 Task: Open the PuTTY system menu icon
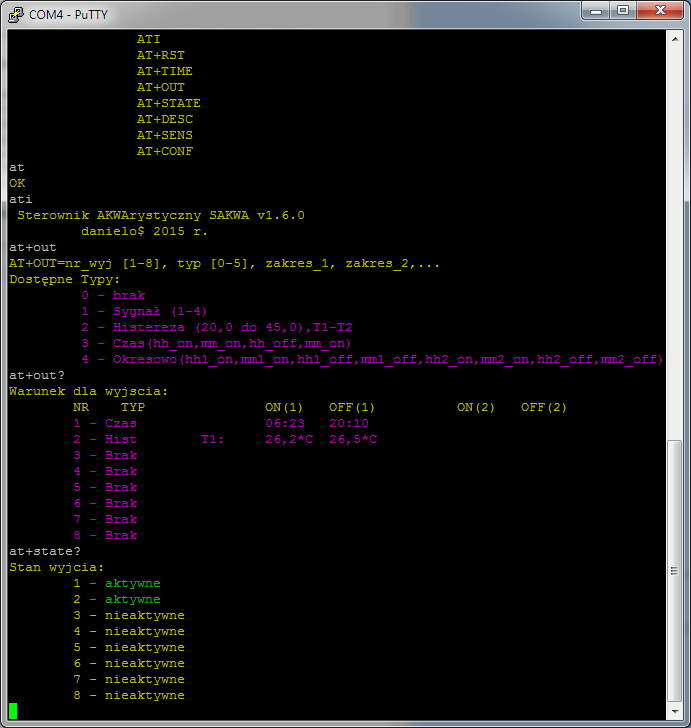click(16, 13)
